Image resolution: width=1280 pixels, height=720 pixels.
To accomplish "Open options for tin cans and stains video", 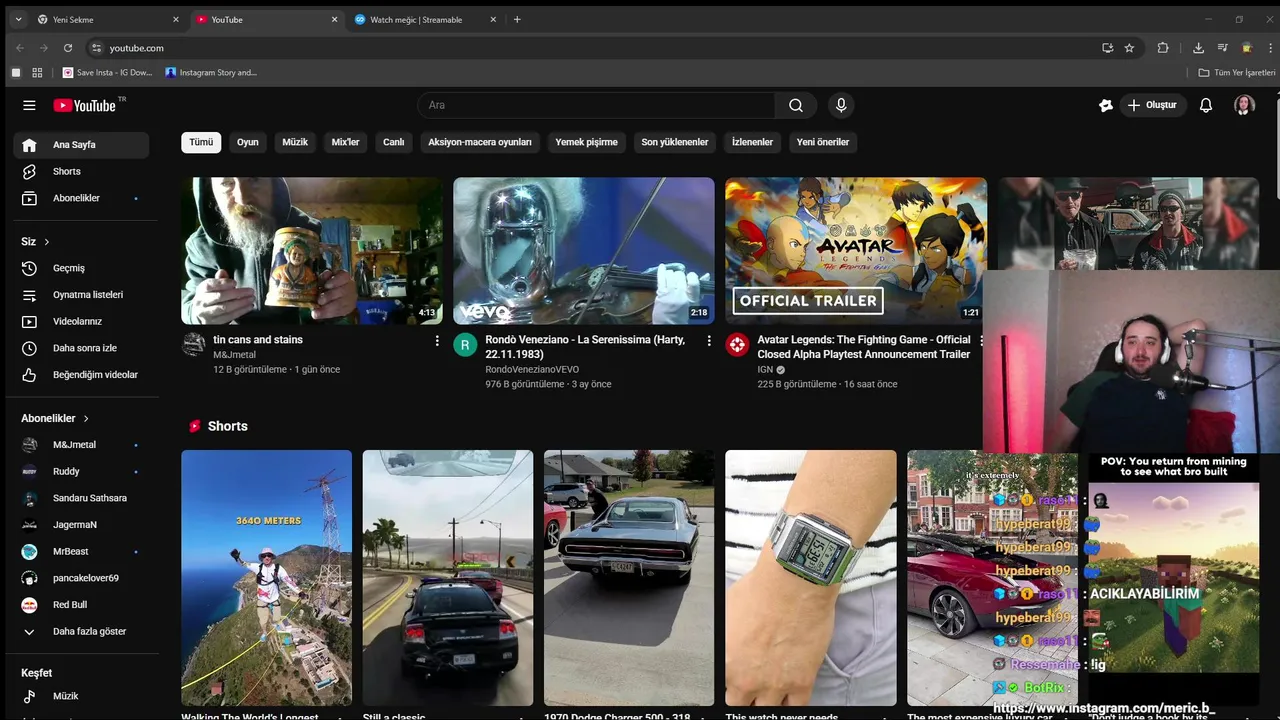I will (x=437, y=341).
